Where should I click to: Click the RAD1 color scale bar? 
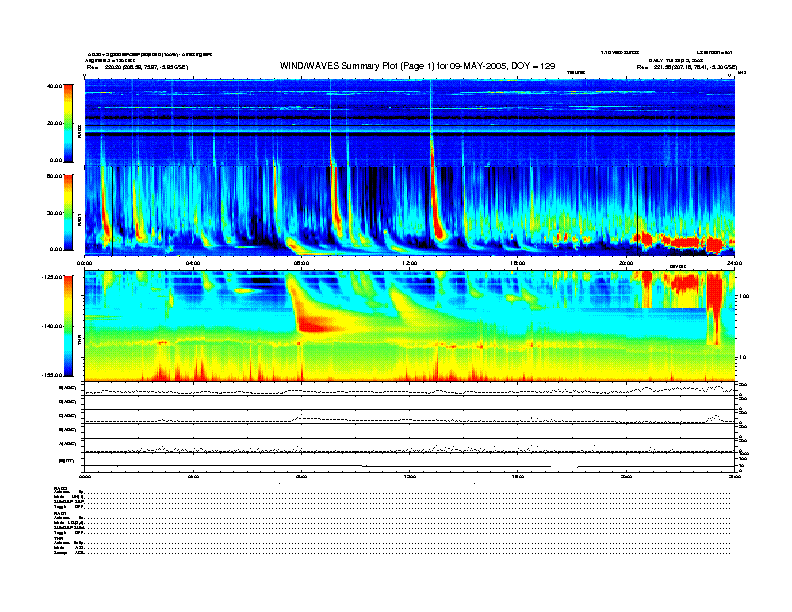68,212
